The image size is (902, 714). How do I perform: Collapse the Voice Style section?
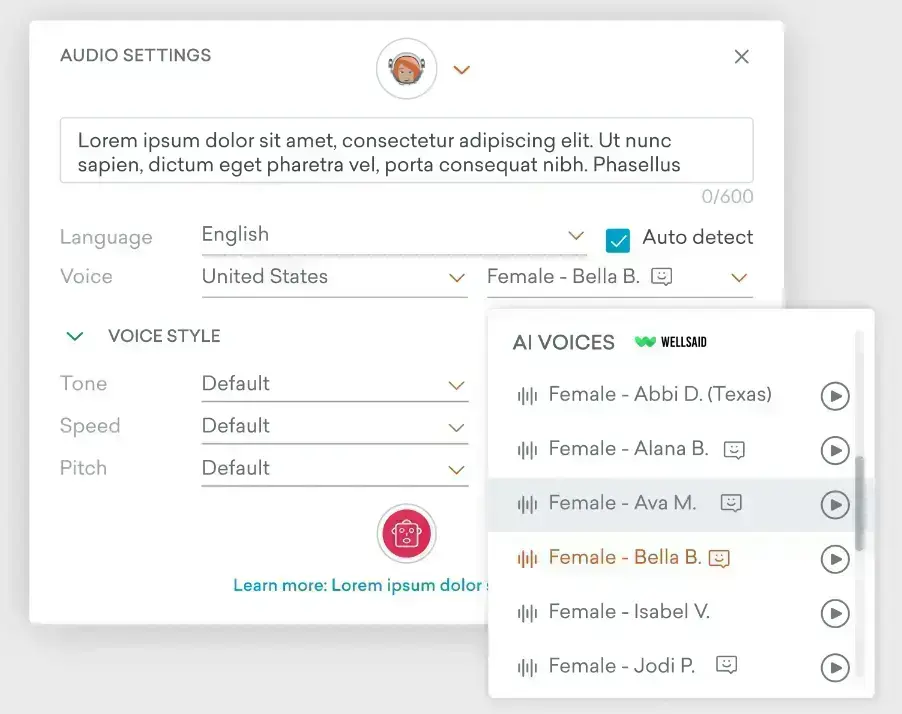75,336
